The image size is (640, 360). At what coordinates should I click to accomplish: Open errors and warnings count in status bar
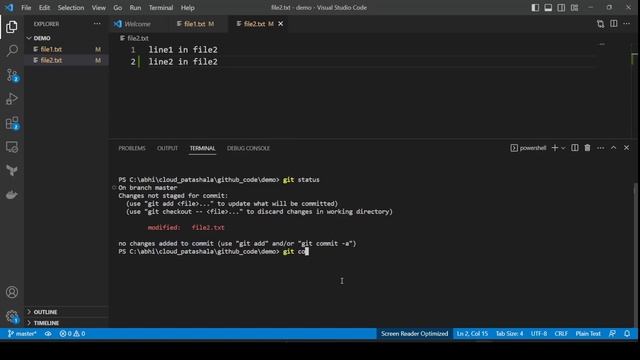pos(72,333)
